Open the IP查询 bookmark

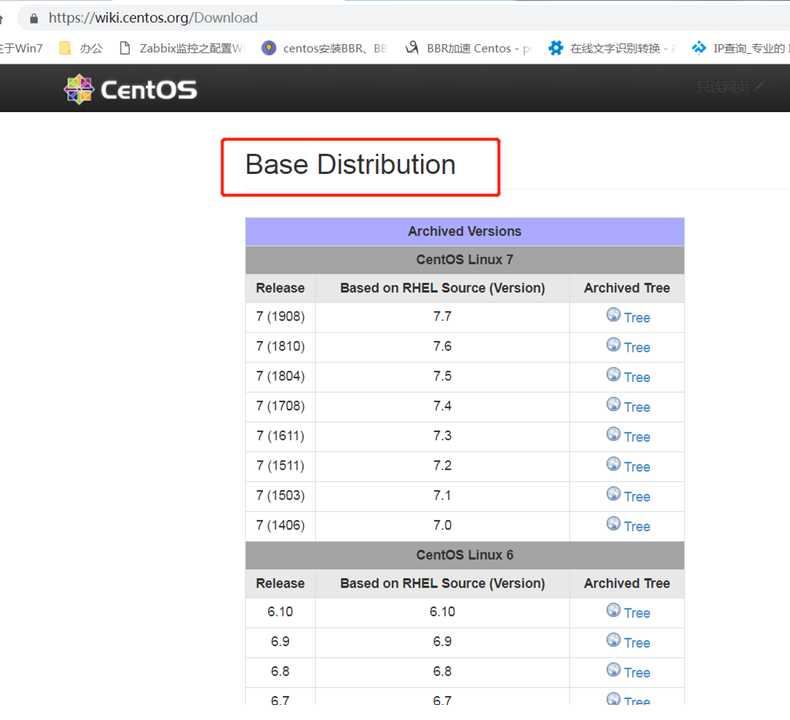(741, 48)
